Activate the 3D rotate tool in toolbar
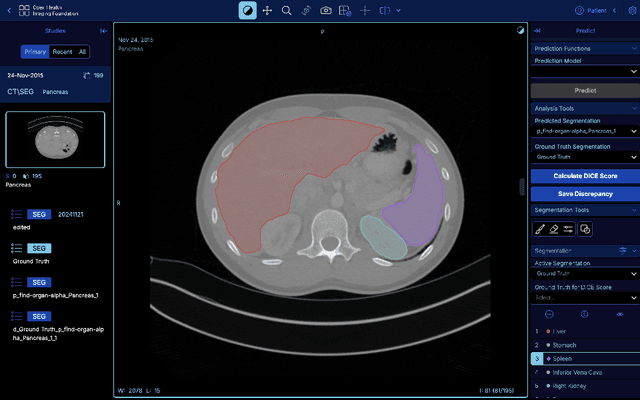Image resolution: width=640 pixels, height=400 pixels. [x=306, y=11]
